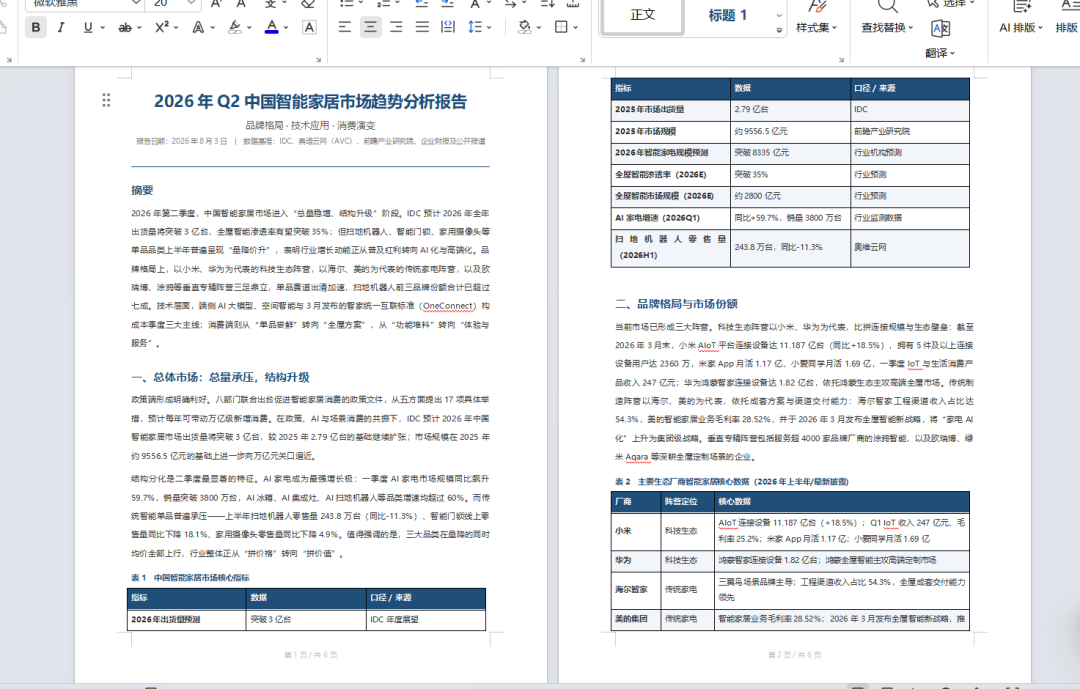Toggle center alignment
1080x689 pixels.
[x=371, y=28]
